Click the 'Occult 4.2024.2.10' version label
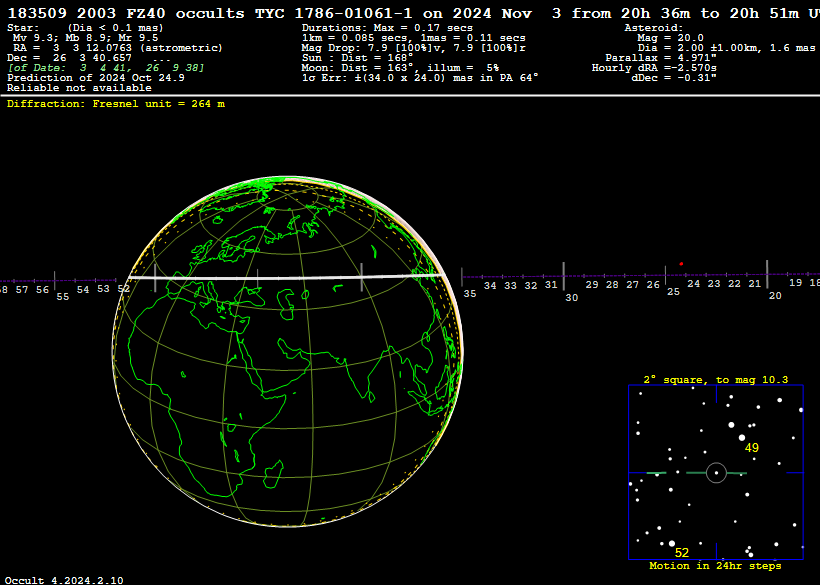Viewport: 820px width, 585px height. point(64,580)
